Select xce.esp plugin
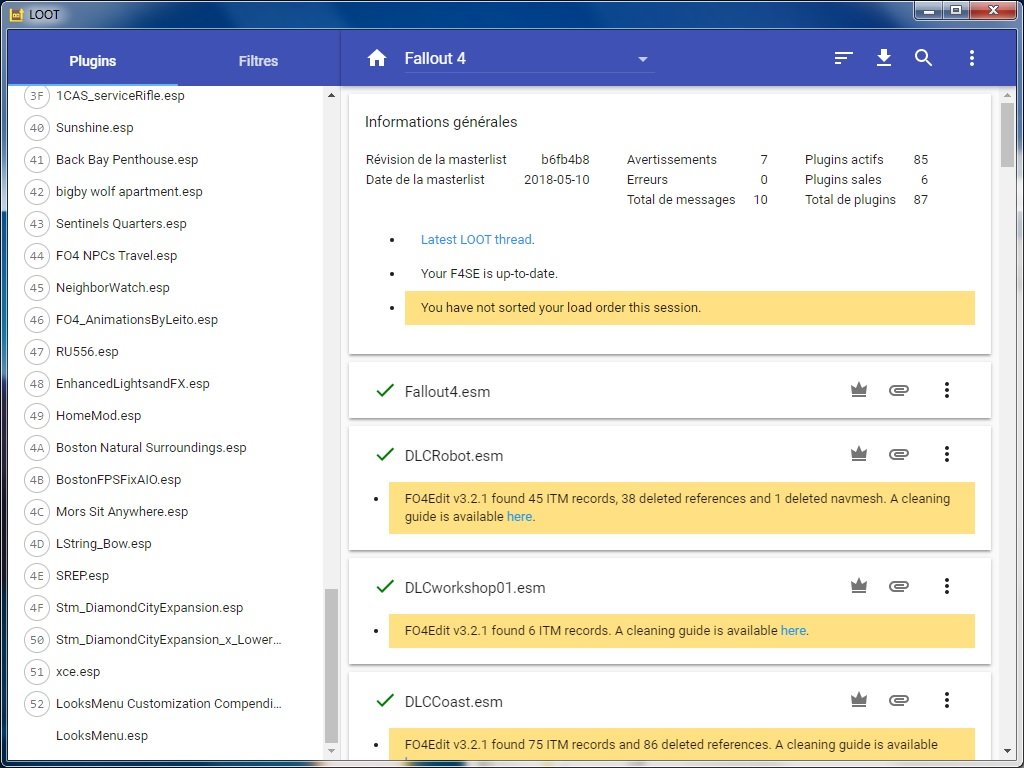The height and width of the screenshot is (768, 1024). click(78, 672)
